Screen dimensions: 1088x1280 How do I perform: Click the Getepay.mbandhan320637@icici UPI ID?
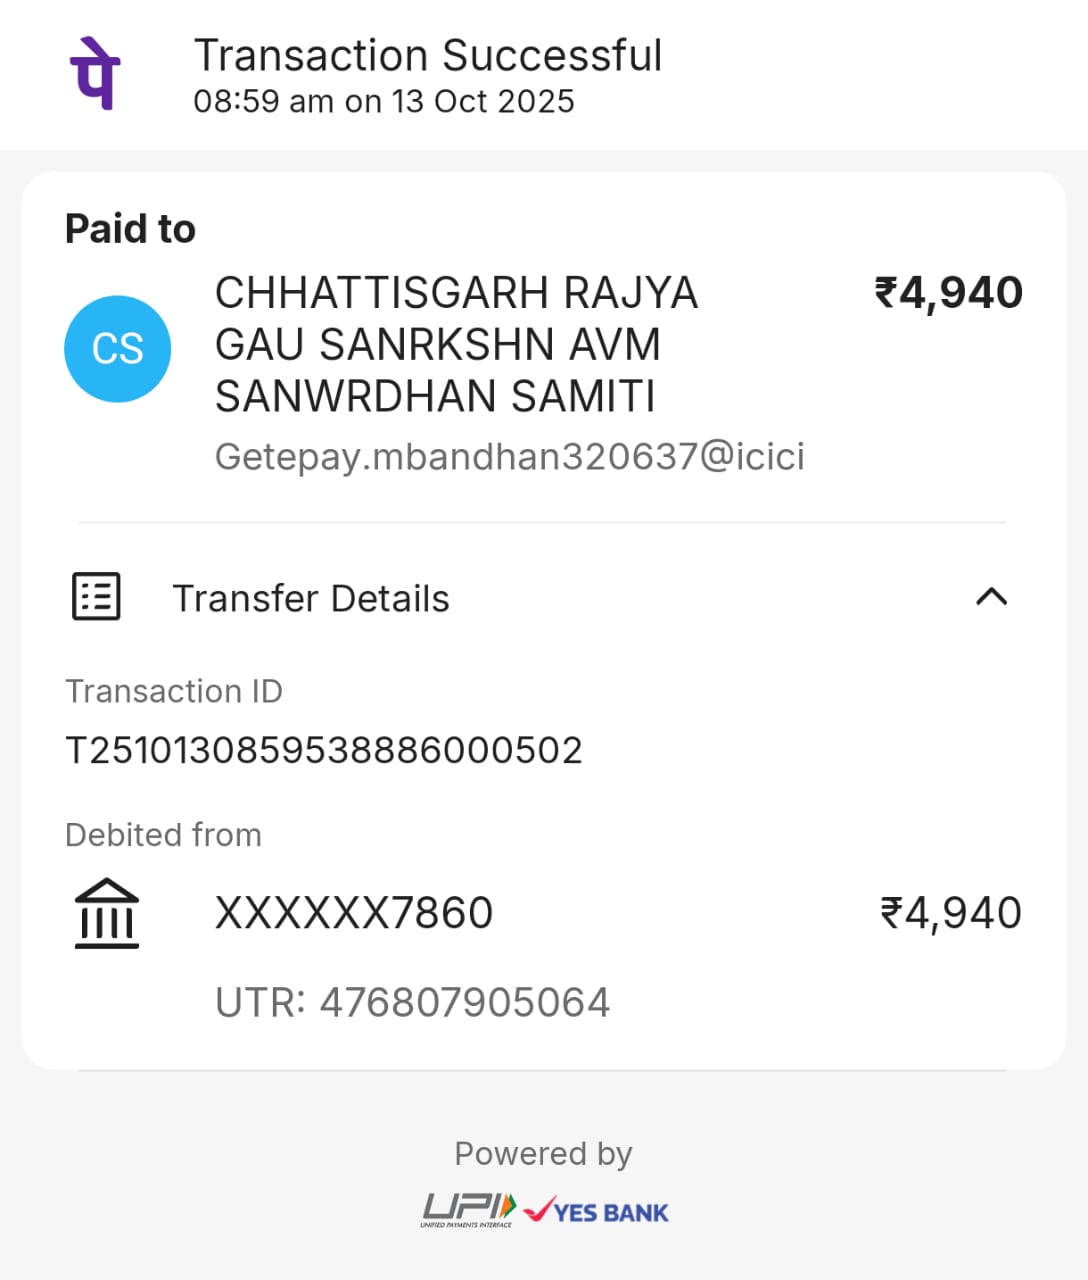(509, 457)
